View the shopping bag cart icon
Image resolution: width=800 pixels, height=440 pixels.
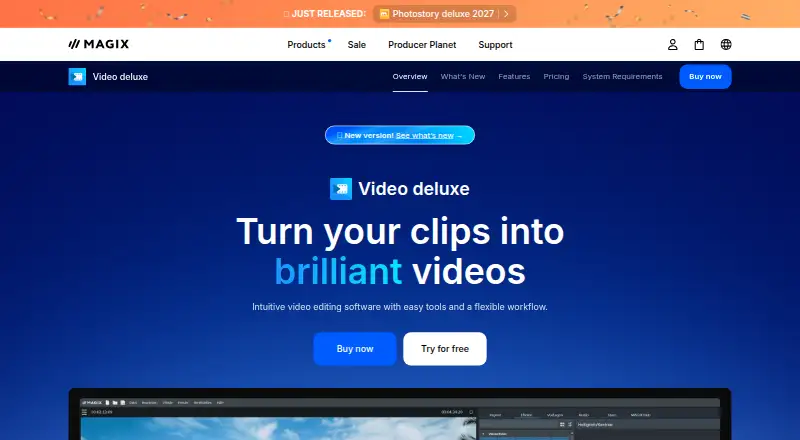[x=699, y=44]
